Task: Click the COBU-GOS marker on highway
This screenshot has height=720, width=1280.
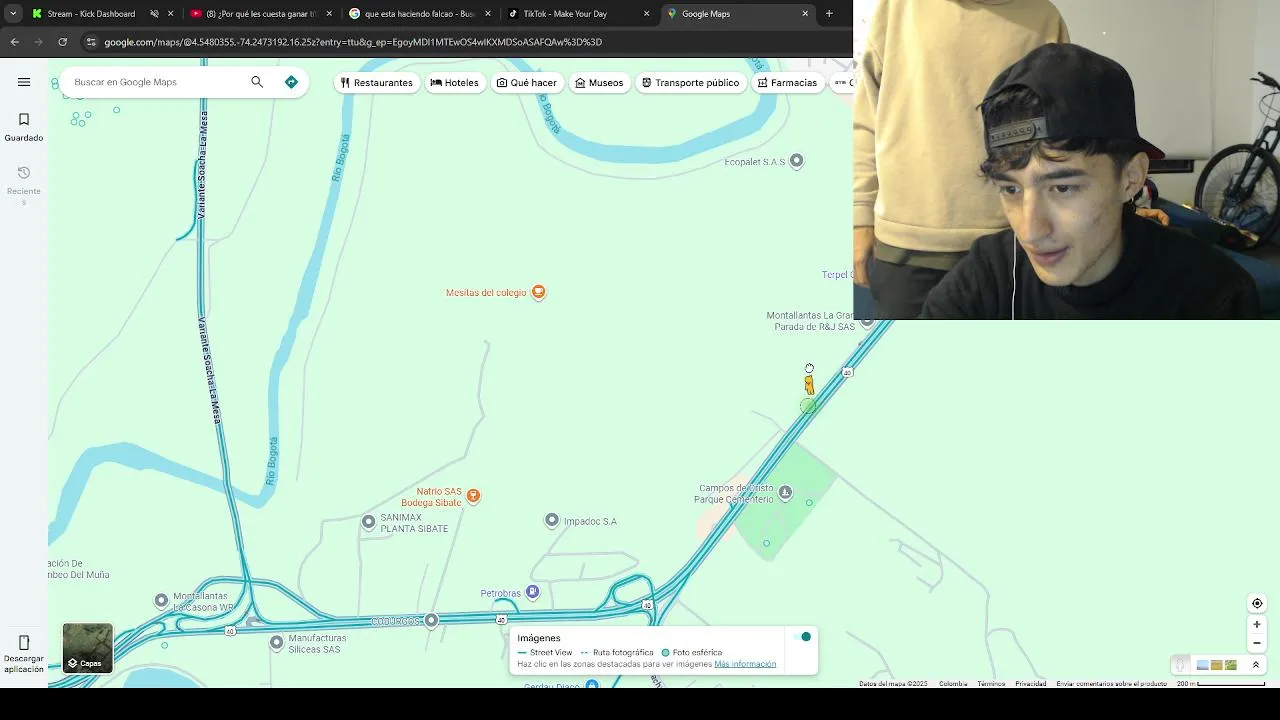Action: tap(431, 621)
